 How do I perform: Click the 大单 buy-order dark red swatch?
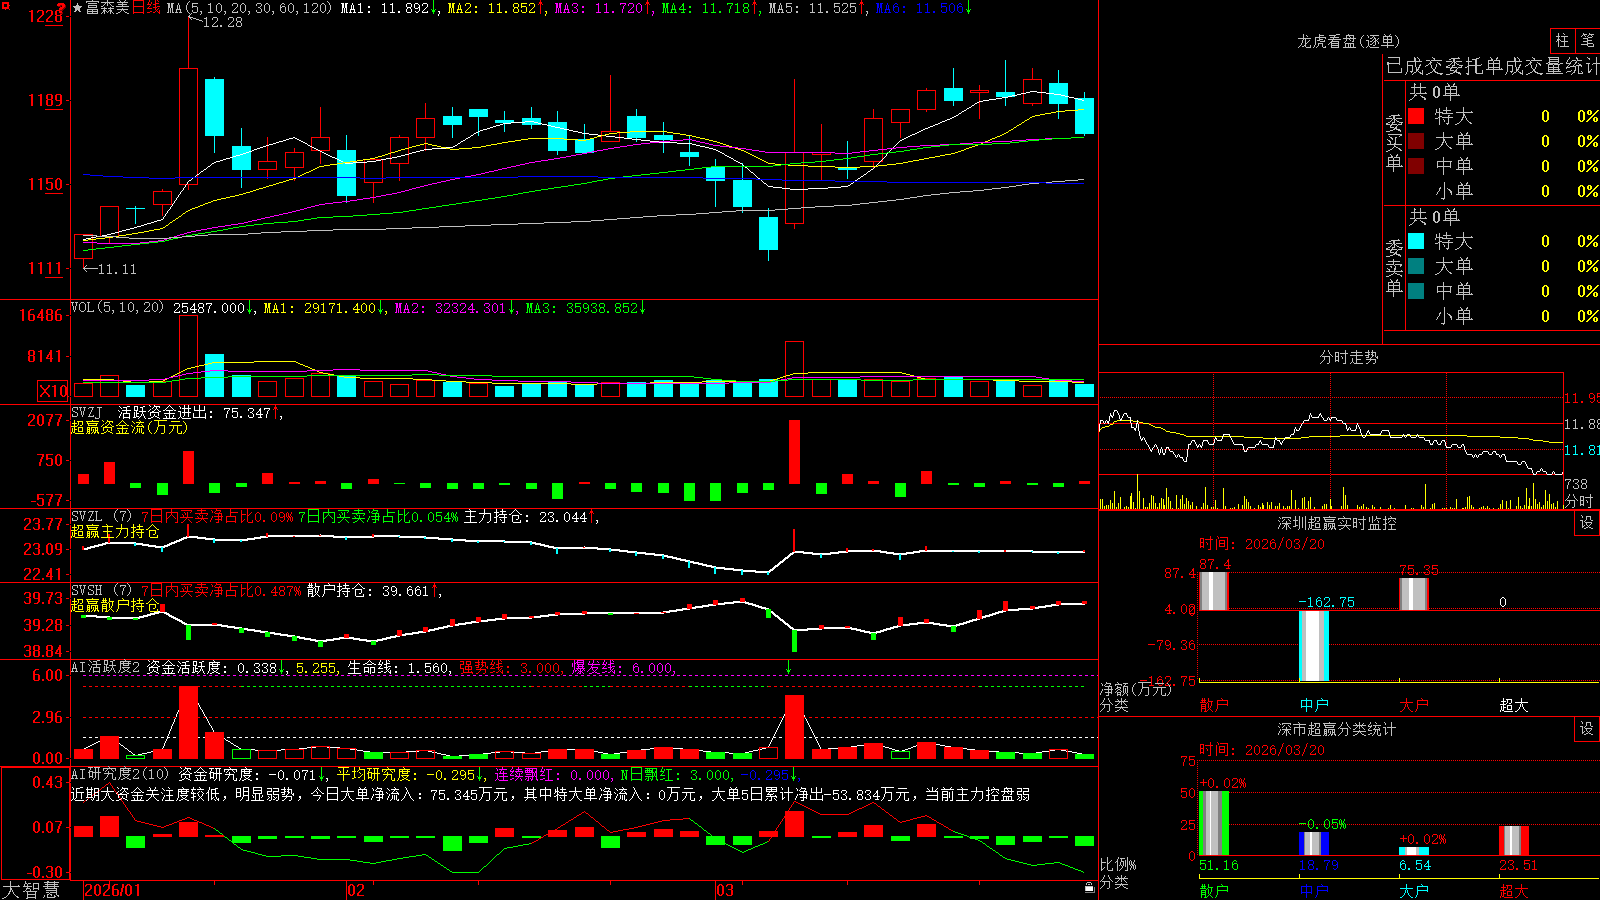[1416, 141]
